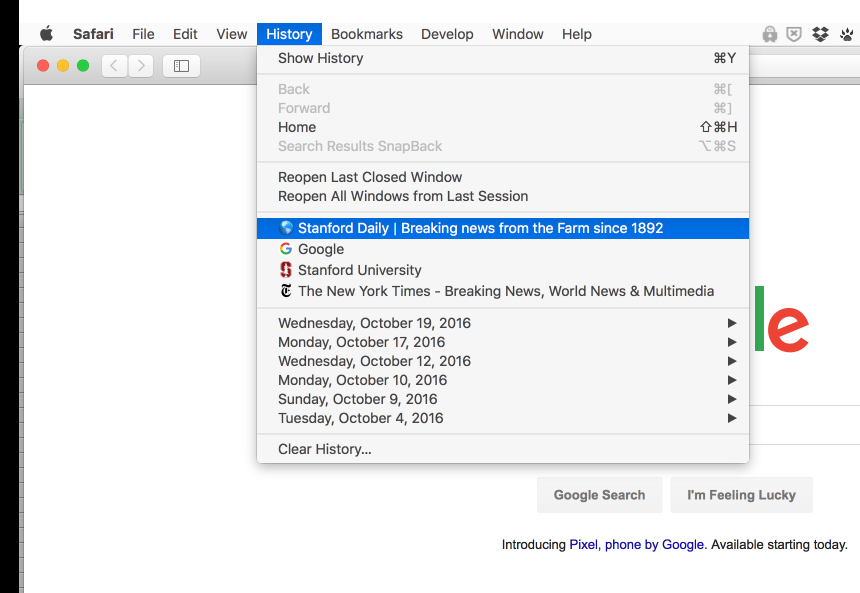Click the Google favicon in history list

(x=286, y=249)
